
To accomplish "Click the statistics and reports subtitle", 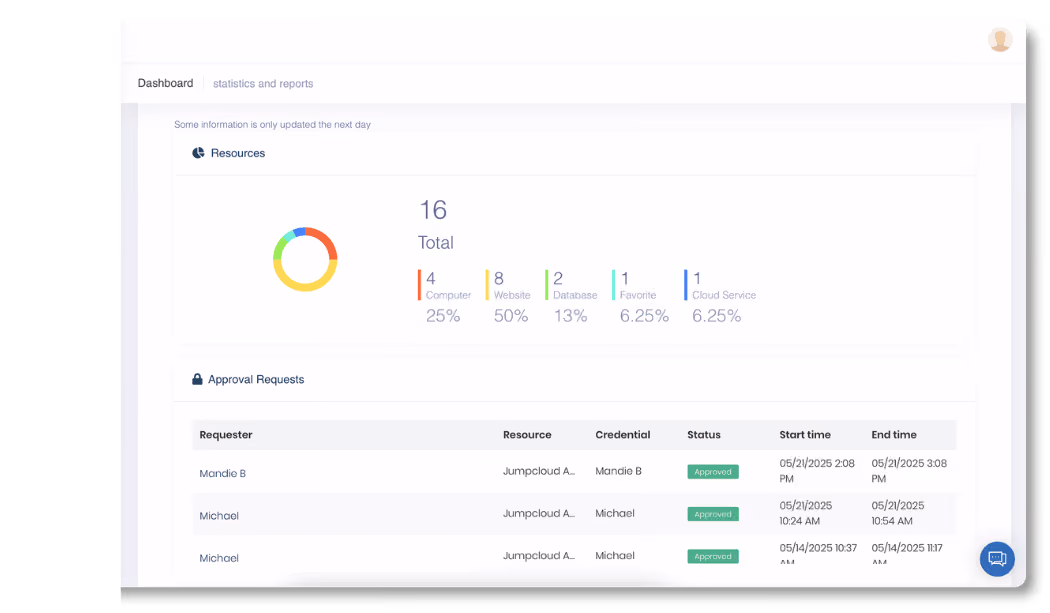I will pos(263,84).
